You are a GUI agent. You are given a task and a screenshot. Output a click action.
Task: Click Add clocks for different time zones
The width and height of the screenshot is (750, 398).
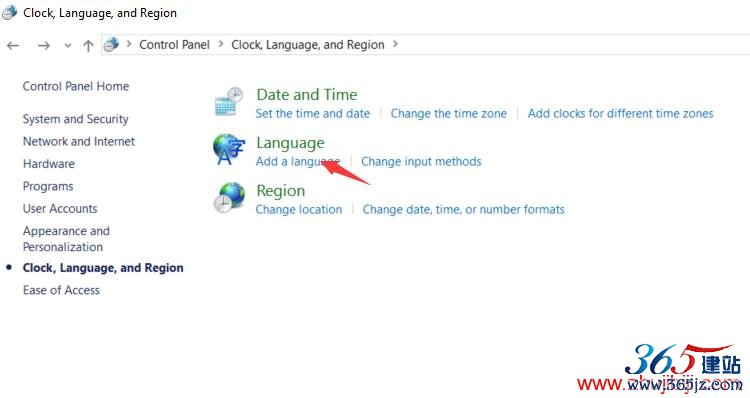coord(620,113)
